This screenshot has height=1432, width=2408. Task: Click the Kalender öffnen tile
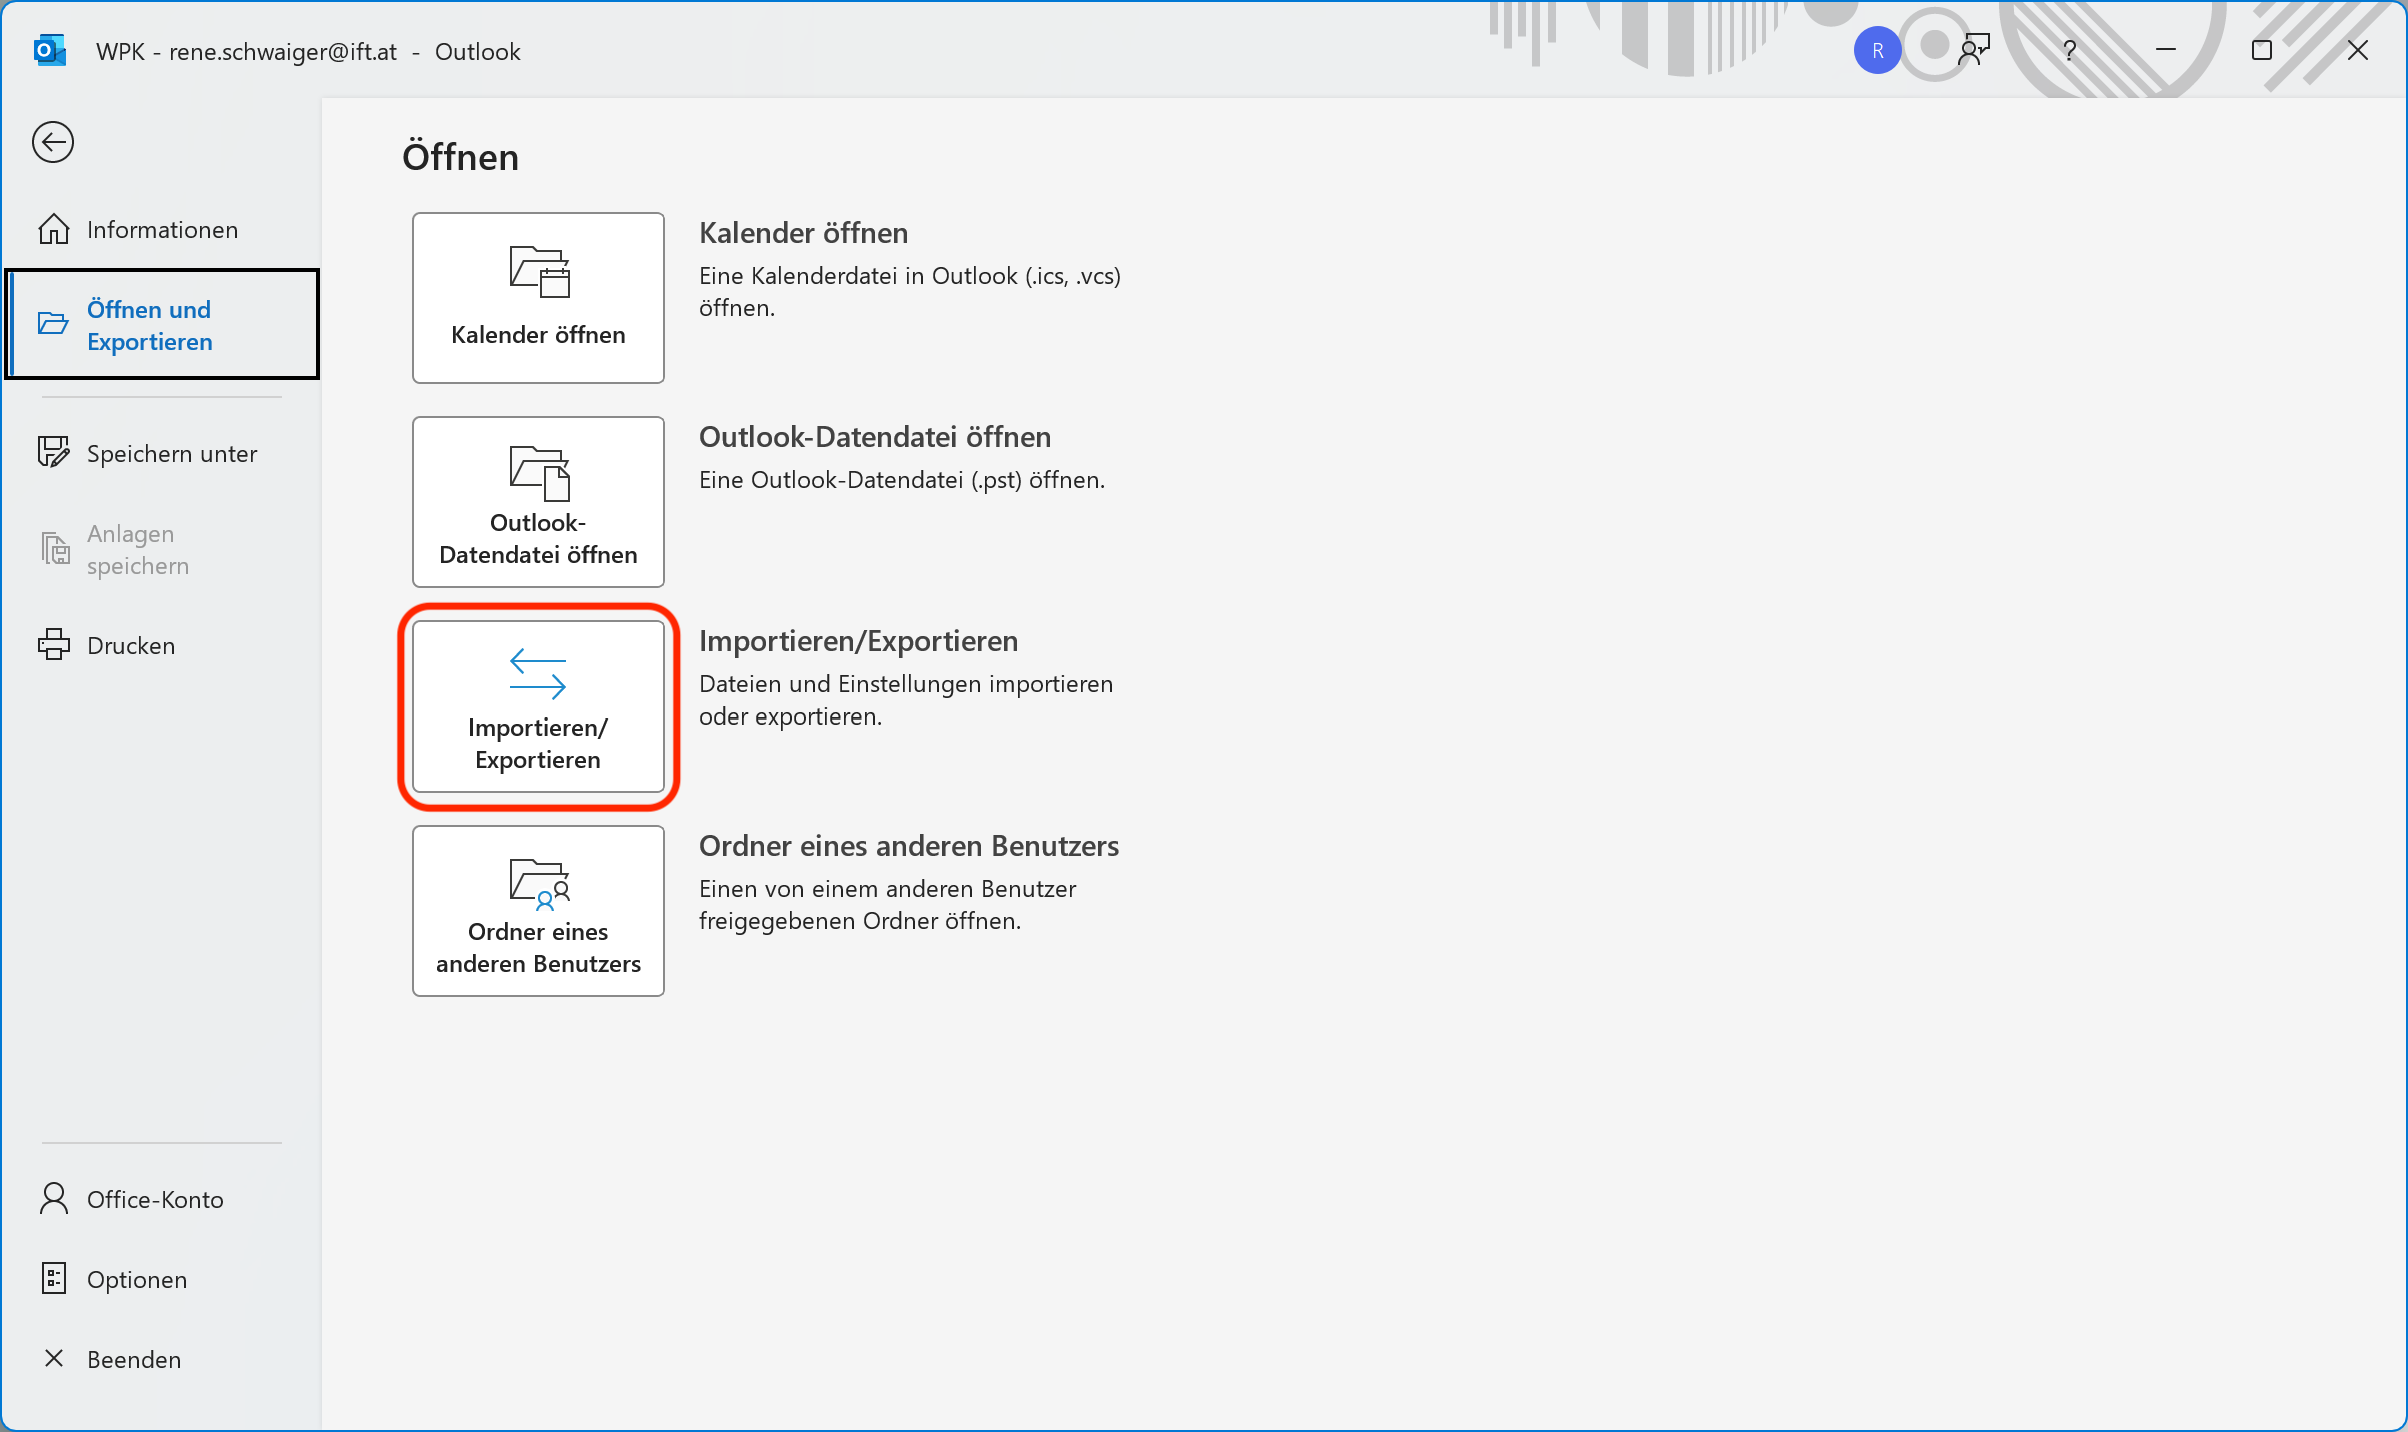click(x=538, y=298)
